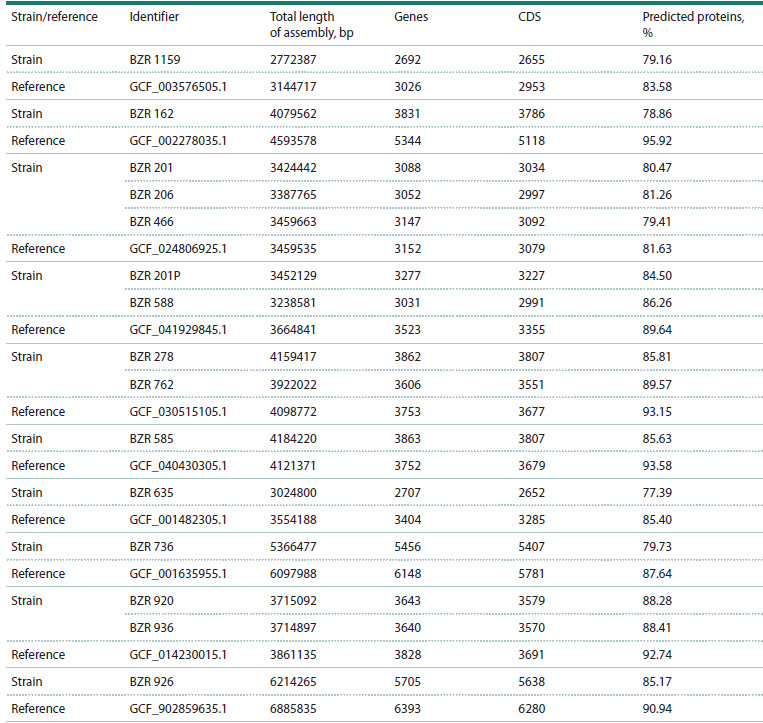Click the GCF_040430305.1 reference identifier
Screen dimensions: 763x723
[x=178, y=466]
